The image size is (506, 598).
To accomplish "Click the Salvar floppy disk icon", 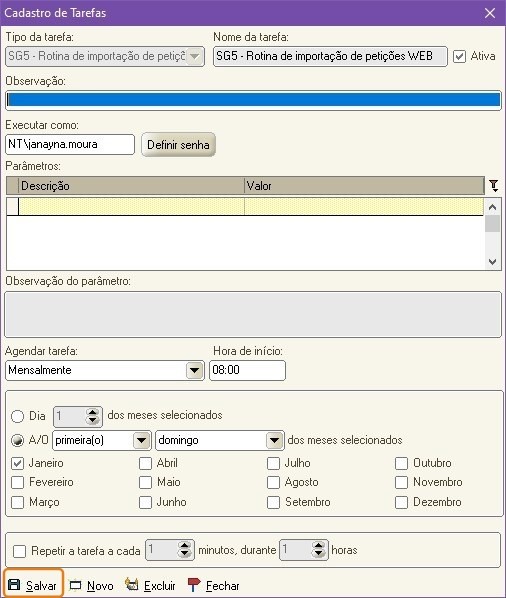I will point(14,585).
